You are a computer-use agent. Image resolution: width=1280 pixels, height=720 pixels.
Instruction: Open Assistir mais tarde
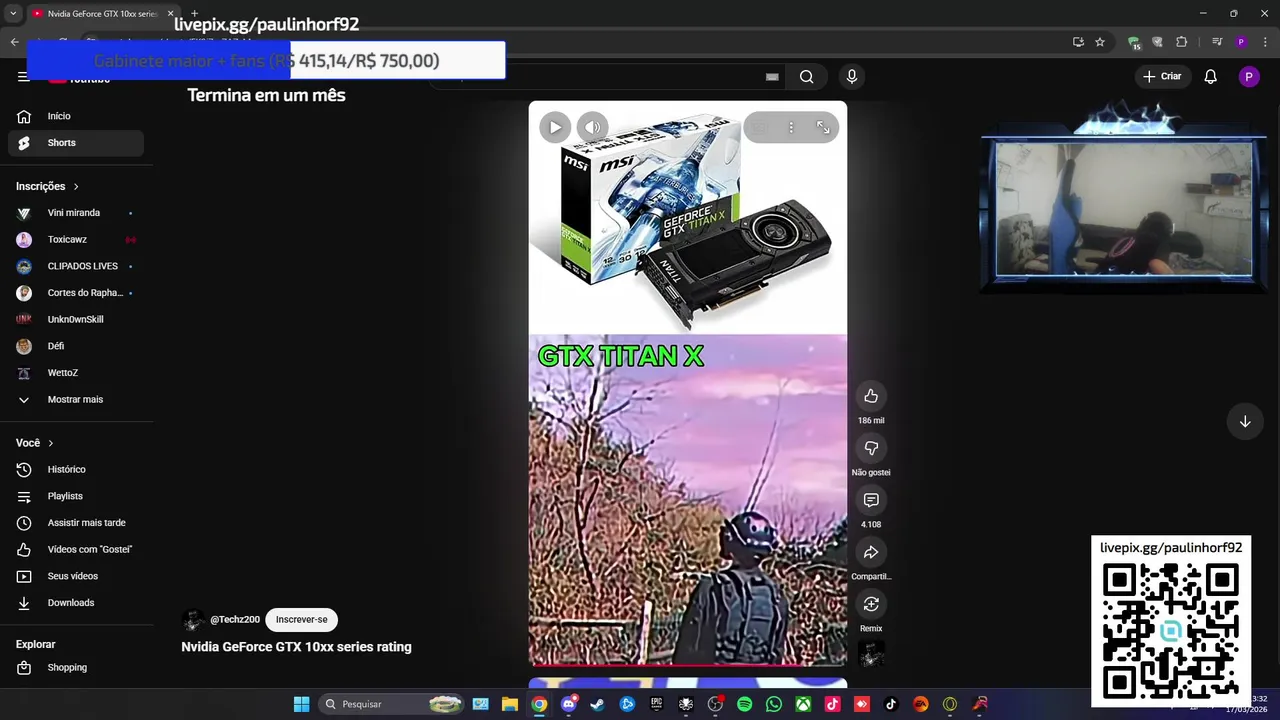point(76,523)
